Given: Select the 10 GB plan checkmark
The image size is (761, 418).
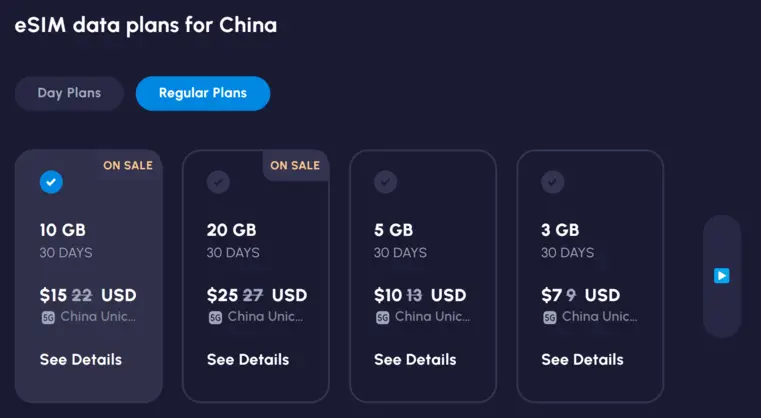Looking at the screenshot, I should pyautogui.click(x=51, y=182).
